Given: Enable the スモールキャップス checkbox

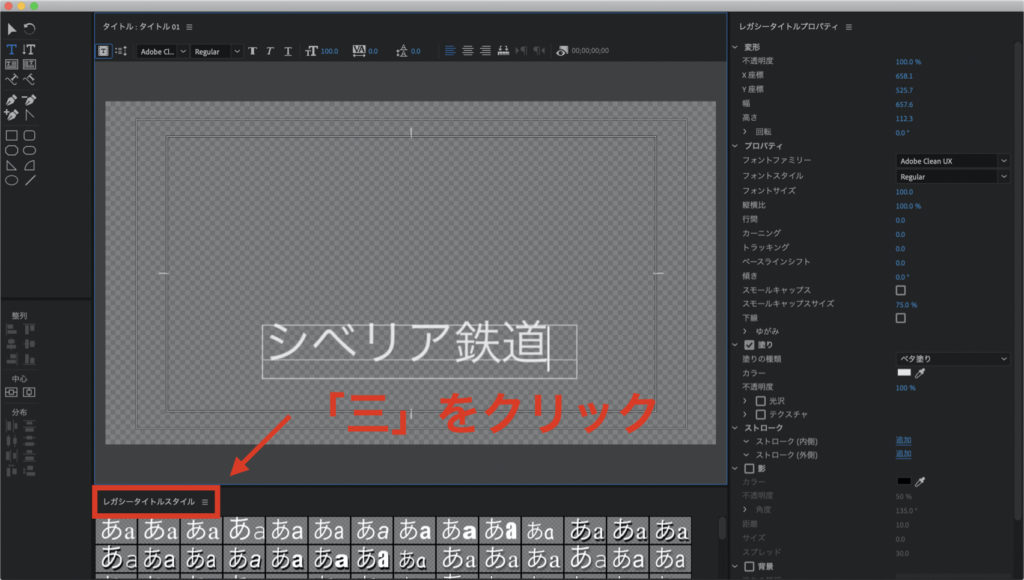Looking at the screenshot, I should click(x=901, y=290).
